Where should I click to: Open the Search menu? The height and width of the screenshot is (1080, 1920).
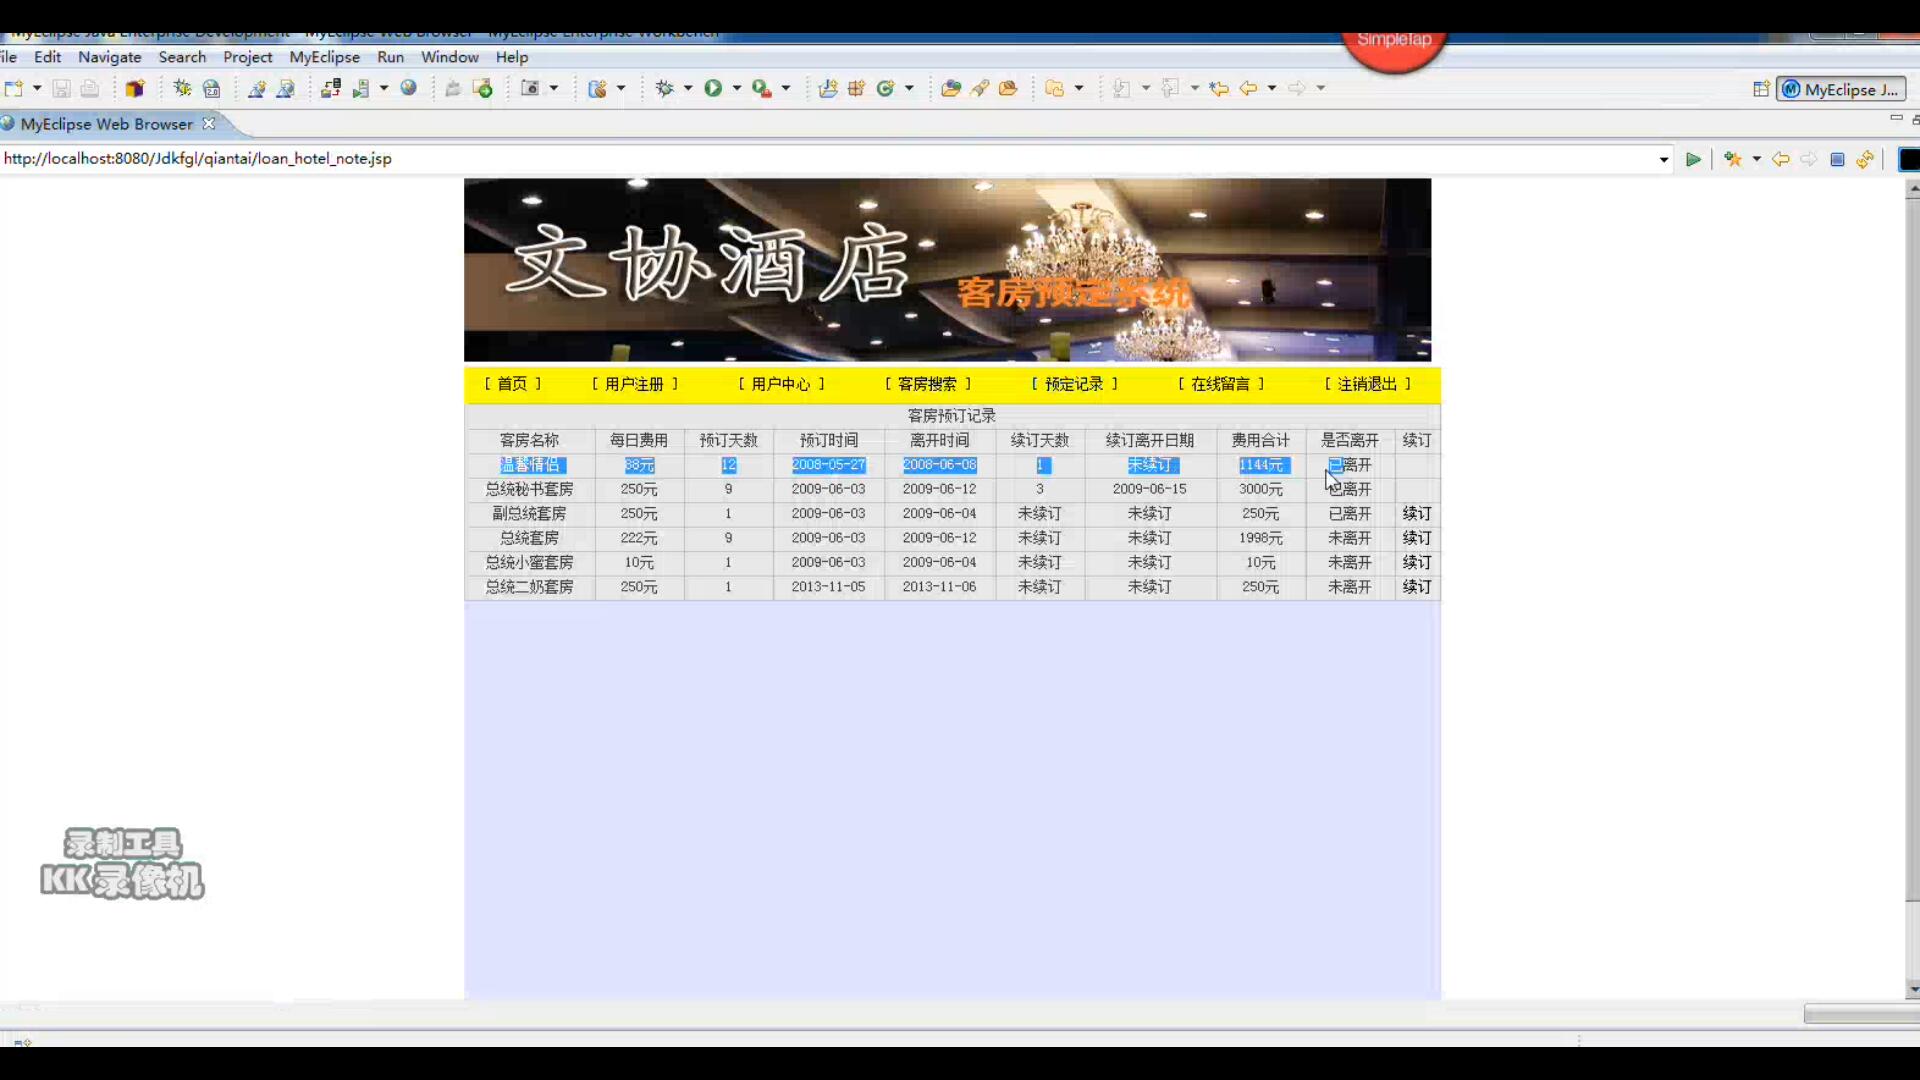[182, 57]
